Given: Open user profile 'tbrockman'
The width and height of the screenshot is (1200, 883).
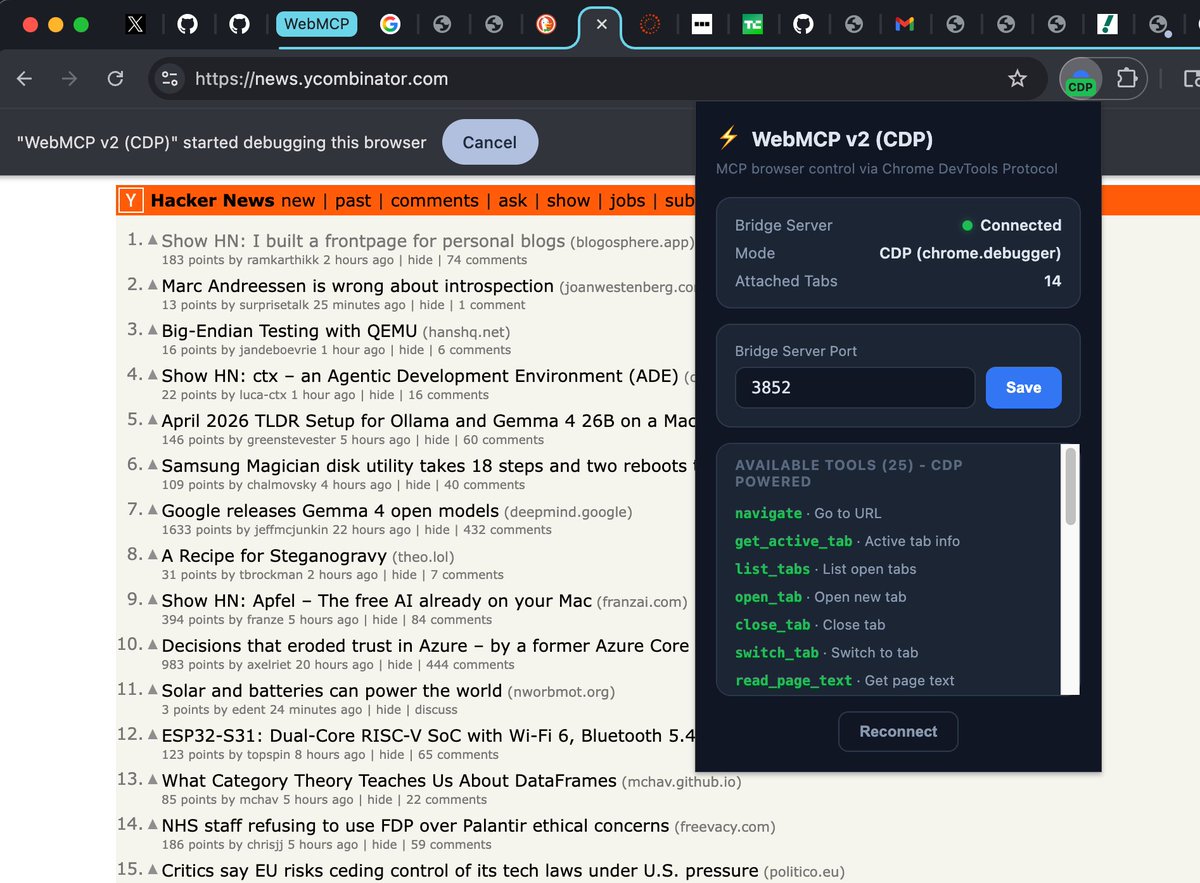Looking at the screenshot, I should pos(271,575).
